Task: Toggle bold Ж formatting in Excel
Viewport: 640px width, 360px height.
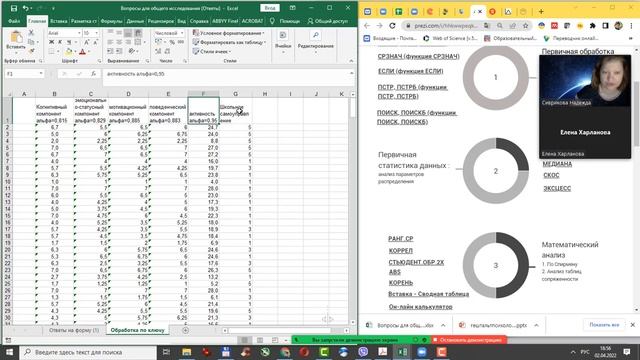Action: coord(51,42)
